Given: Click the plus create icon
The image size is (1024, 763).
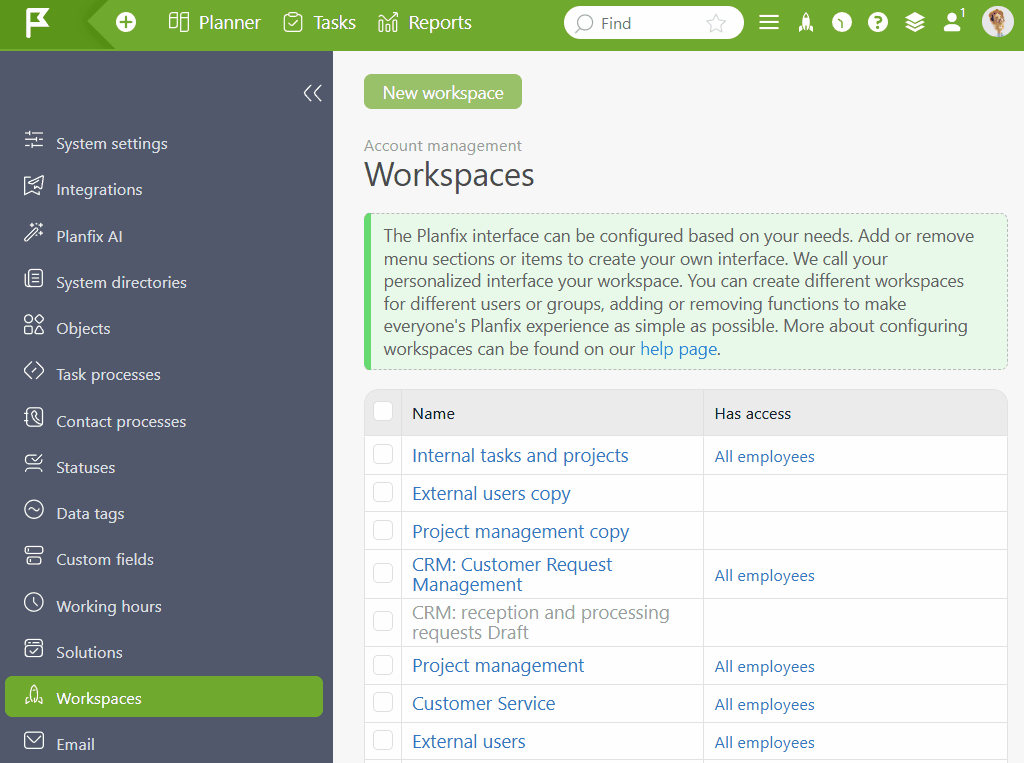Looking at the screenshot, I should [126, 23].
